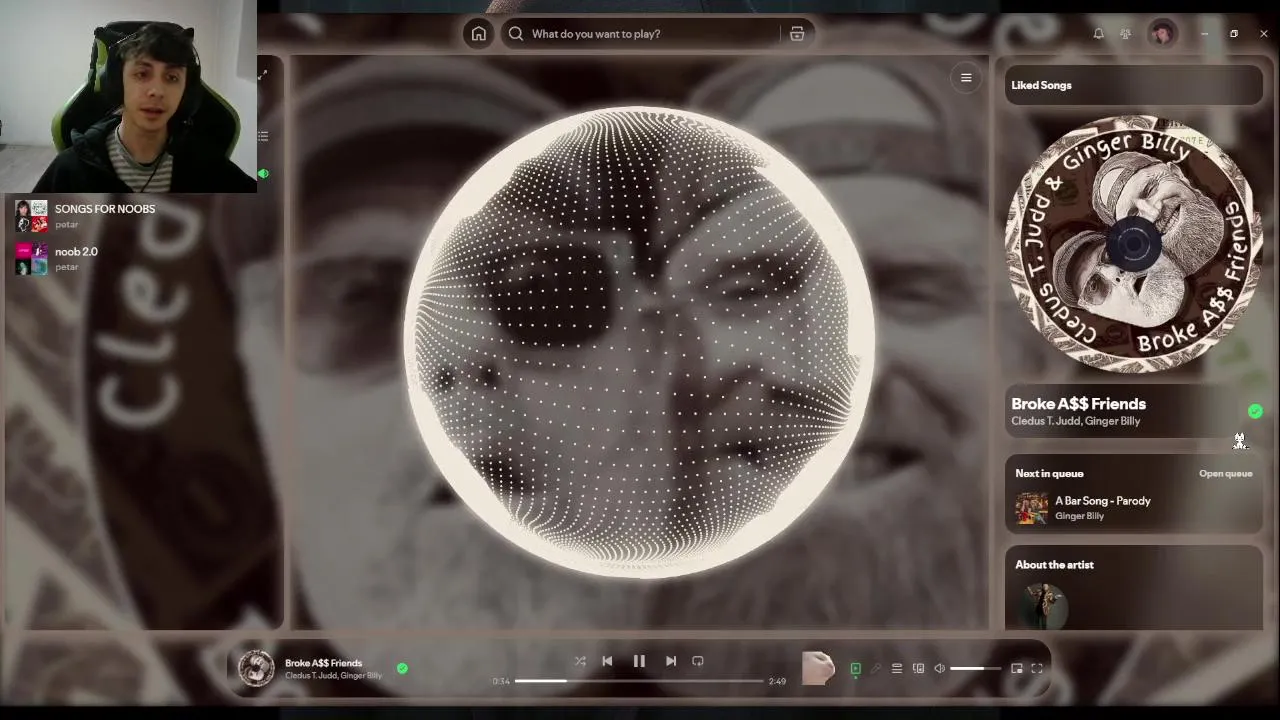
Task: Click the 0:34 elapsed time label
Action: (x=501, y=681)
